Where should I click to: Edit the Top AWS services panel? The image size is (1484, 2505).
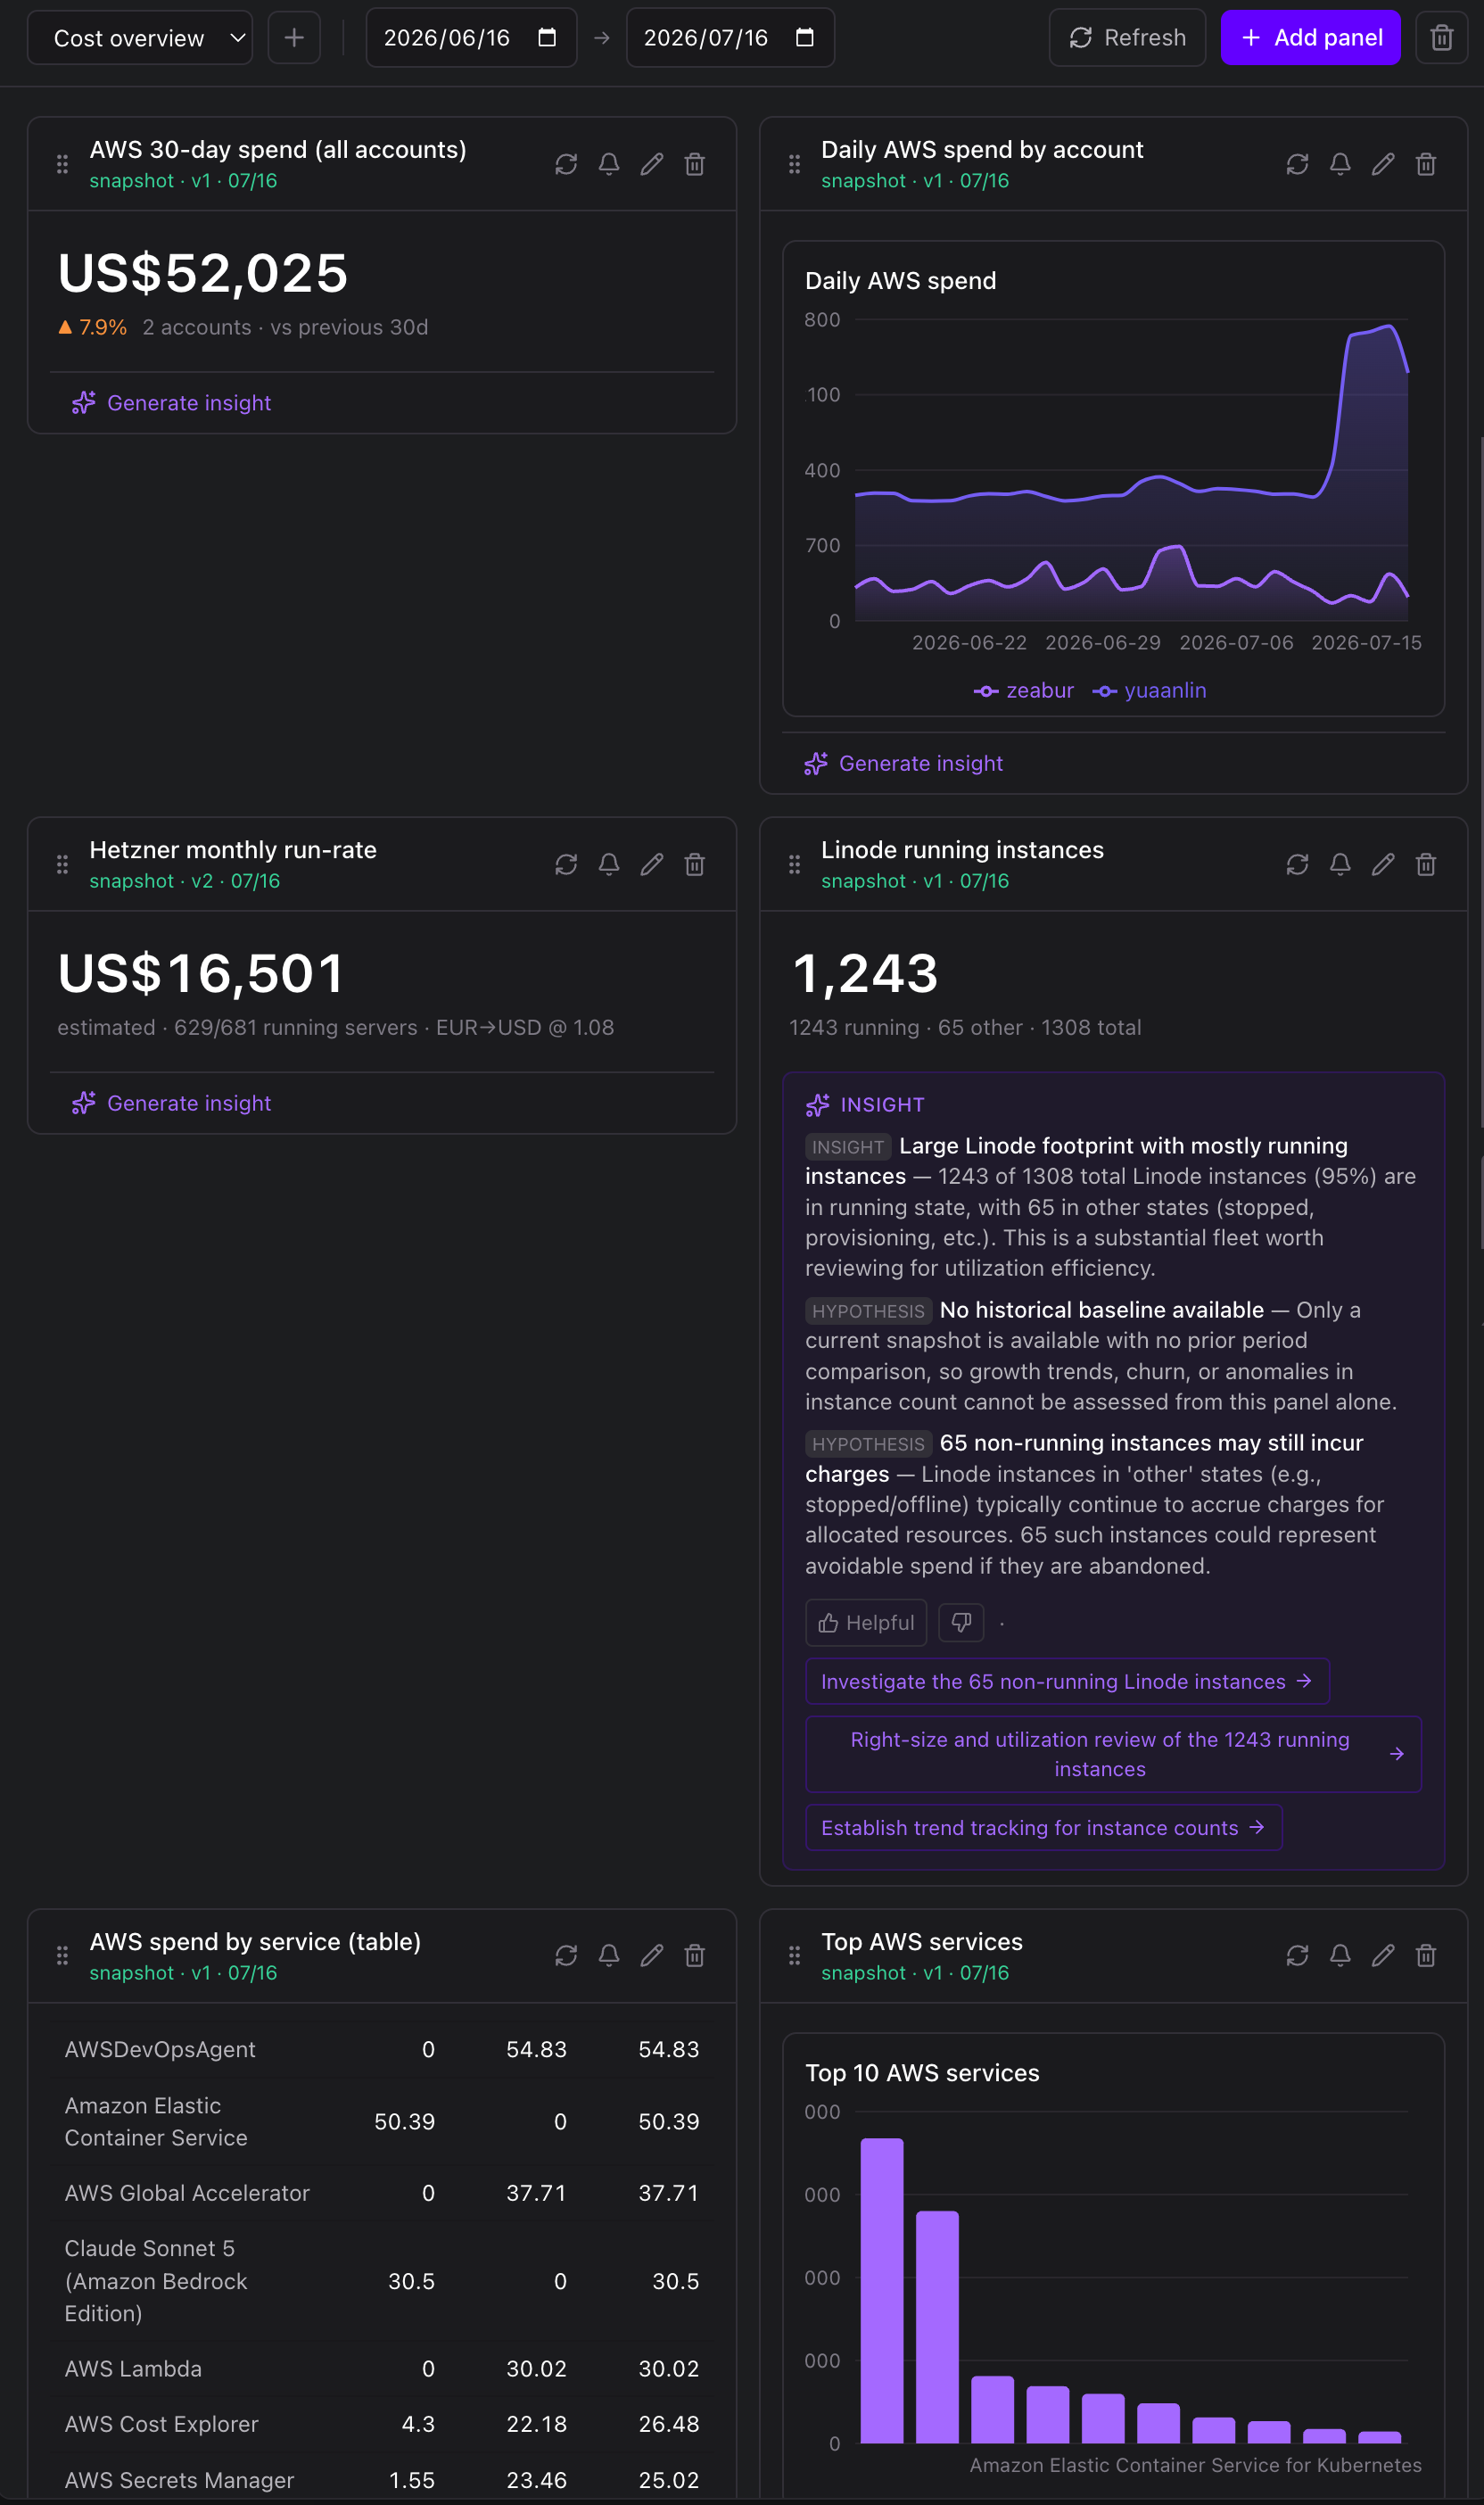click(1383, 1956)
